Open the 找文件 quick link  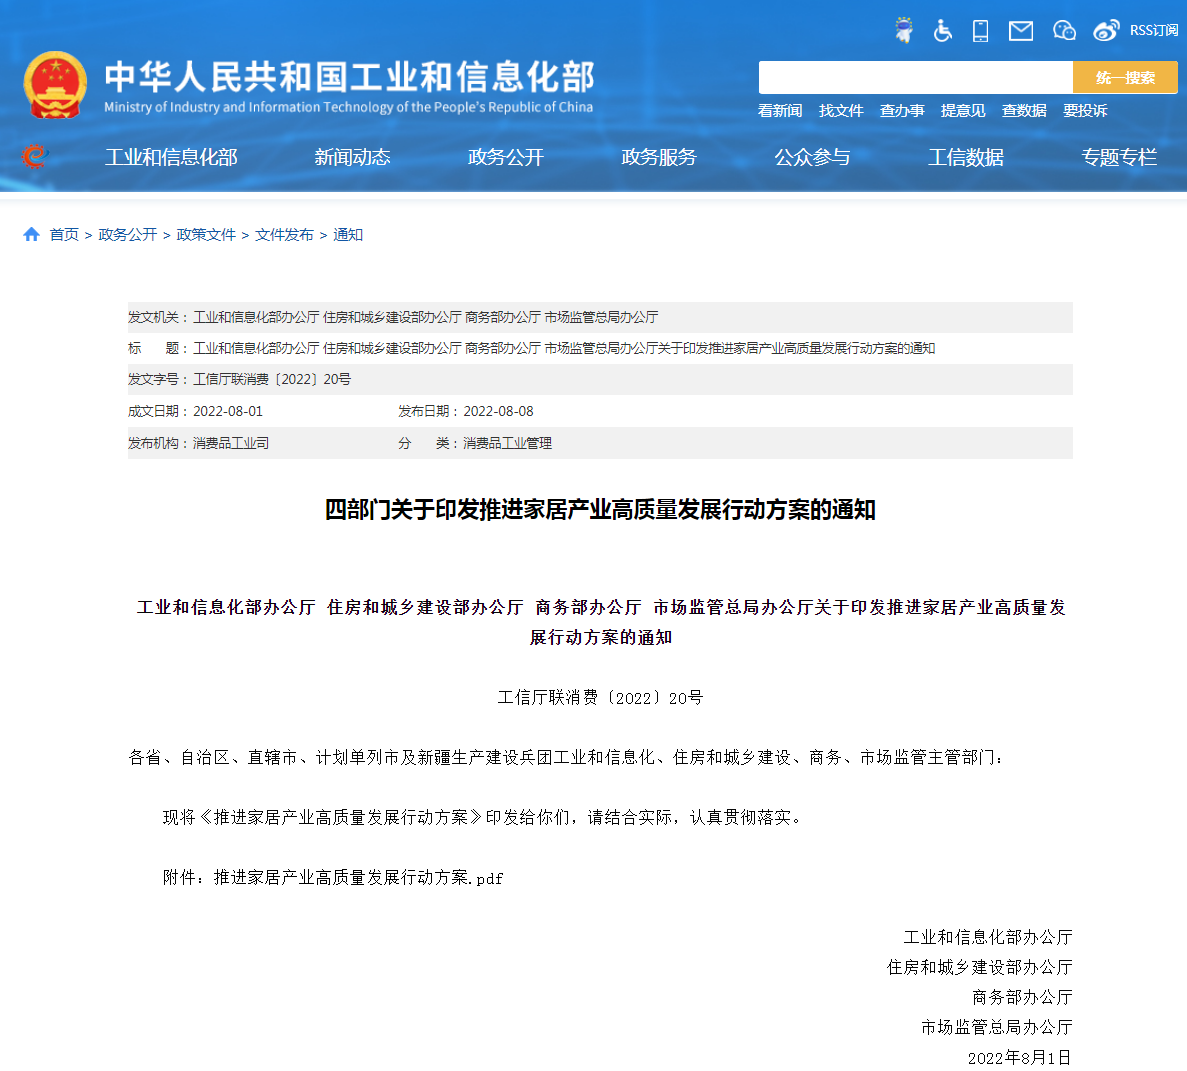pyautogui.click(x=841, y=111)
